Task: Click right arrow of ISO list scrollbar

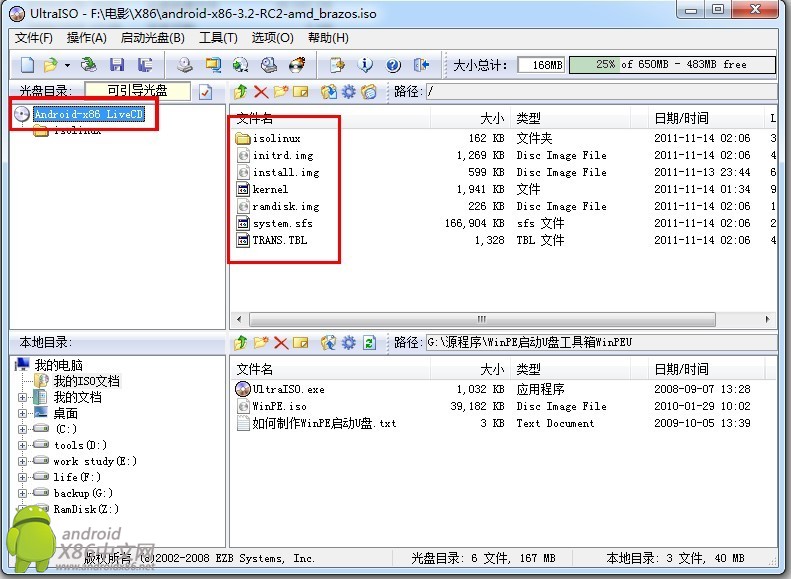Action: [x=767, y=319]
